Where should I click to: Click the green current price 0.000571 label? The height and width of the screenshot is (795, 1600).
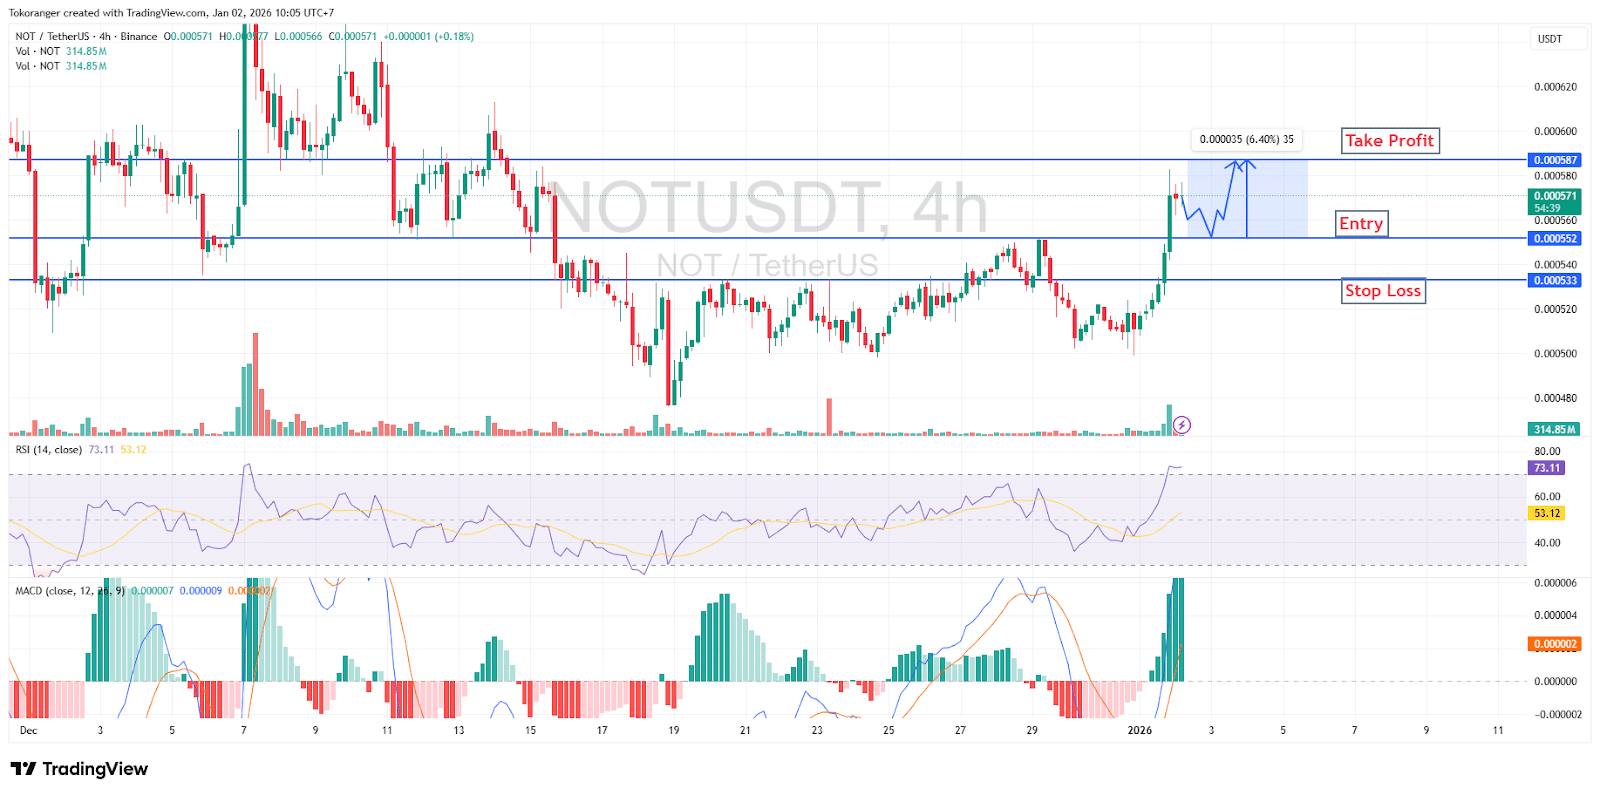pos(1554,197)
